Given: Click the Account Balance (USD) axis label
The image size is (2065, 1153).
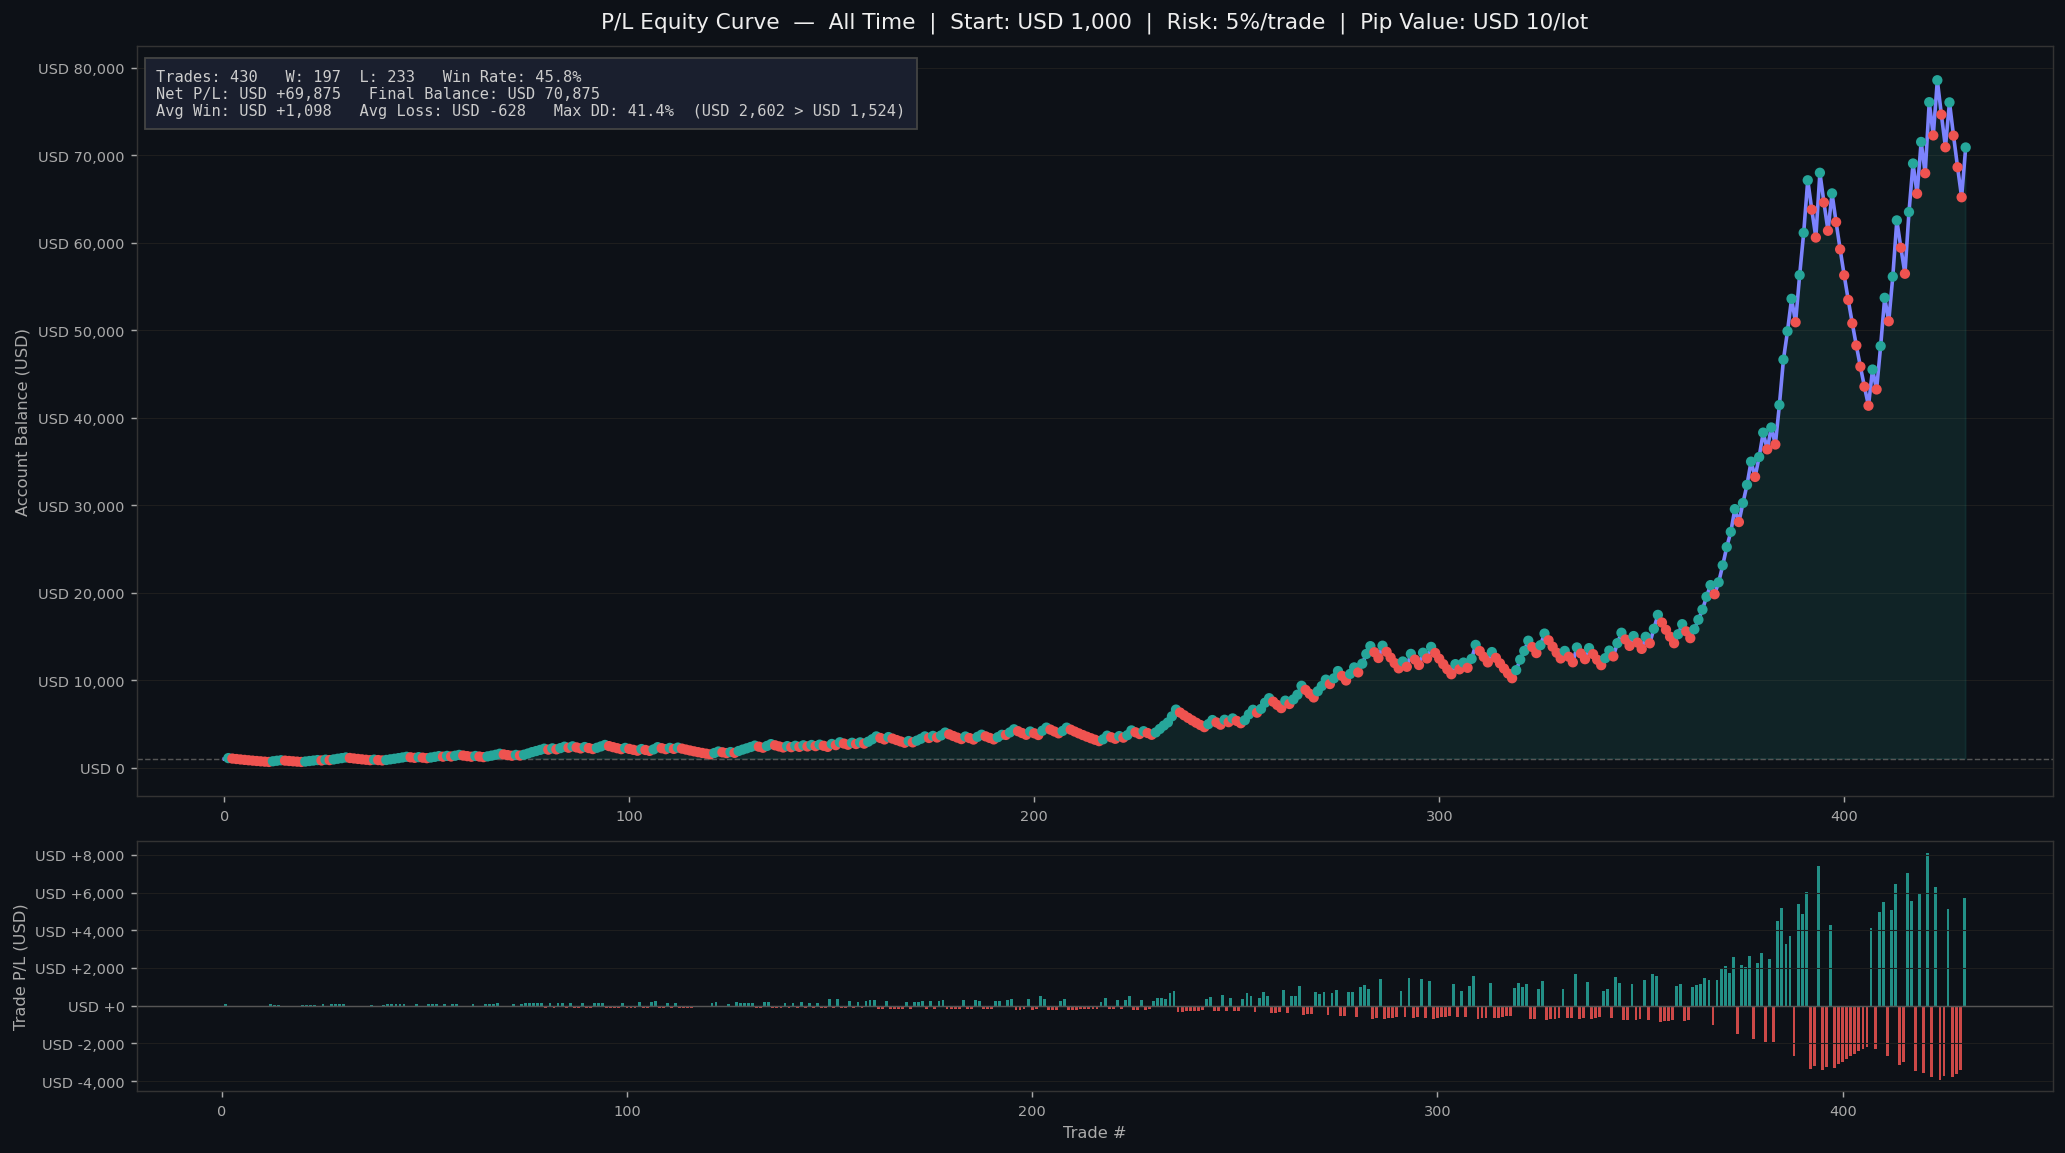Looking at the screenshot, I should [x=21, y=424].
